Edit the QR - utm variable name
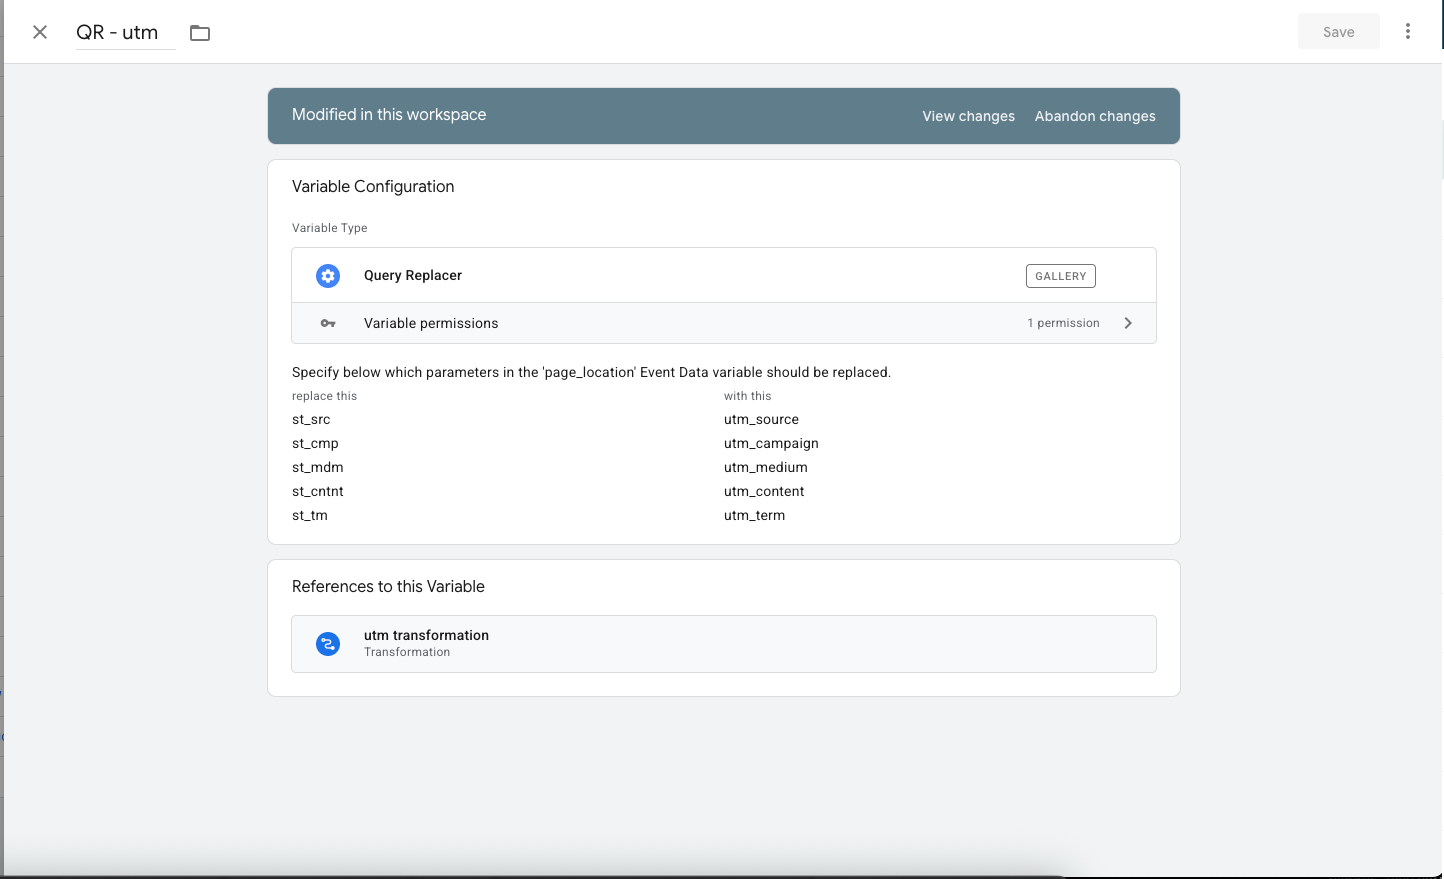Viewport: 1444px width, 879px height. click(x=118, y=33)
